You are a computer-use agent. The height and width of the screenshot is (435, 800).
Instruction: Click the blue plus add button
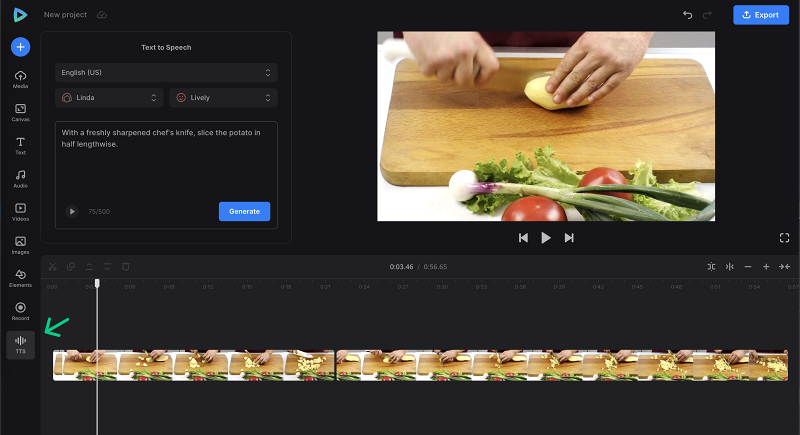click(x=20, y=47)
